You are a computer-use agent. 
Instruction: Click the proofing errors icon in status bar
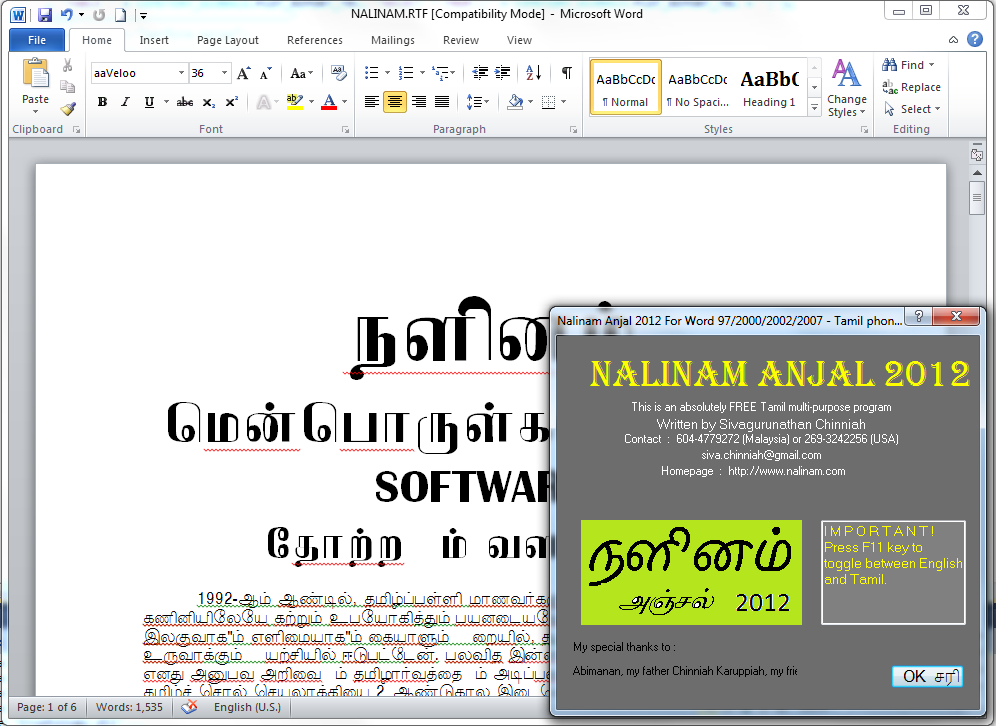point(189,707)
